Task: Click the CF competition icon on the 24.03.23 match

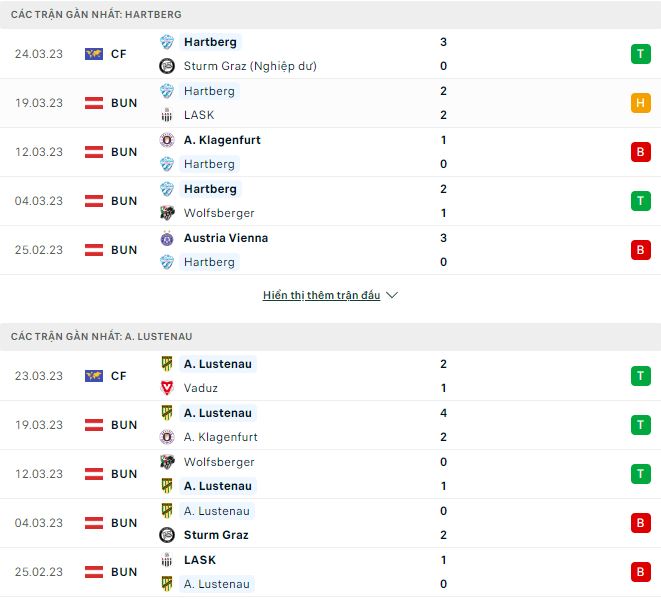Action: [x=94, y=54]
